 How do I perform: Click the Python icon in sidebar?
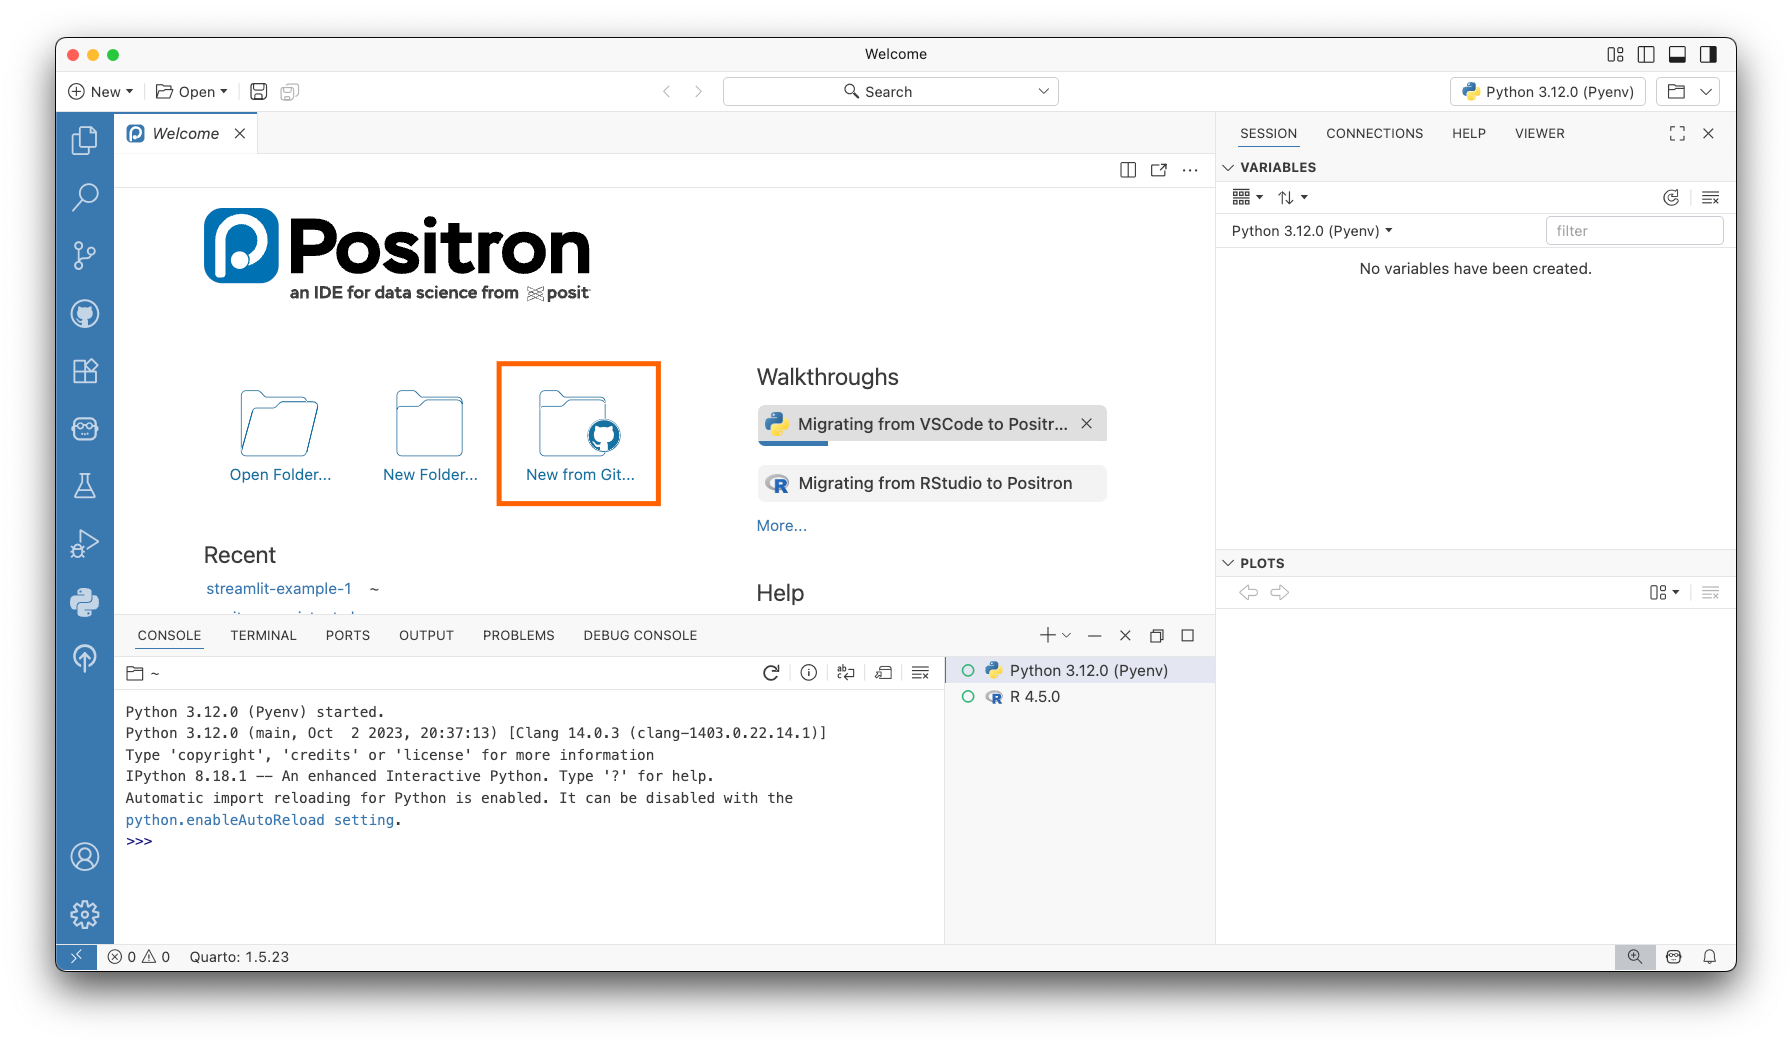[85, 601]
